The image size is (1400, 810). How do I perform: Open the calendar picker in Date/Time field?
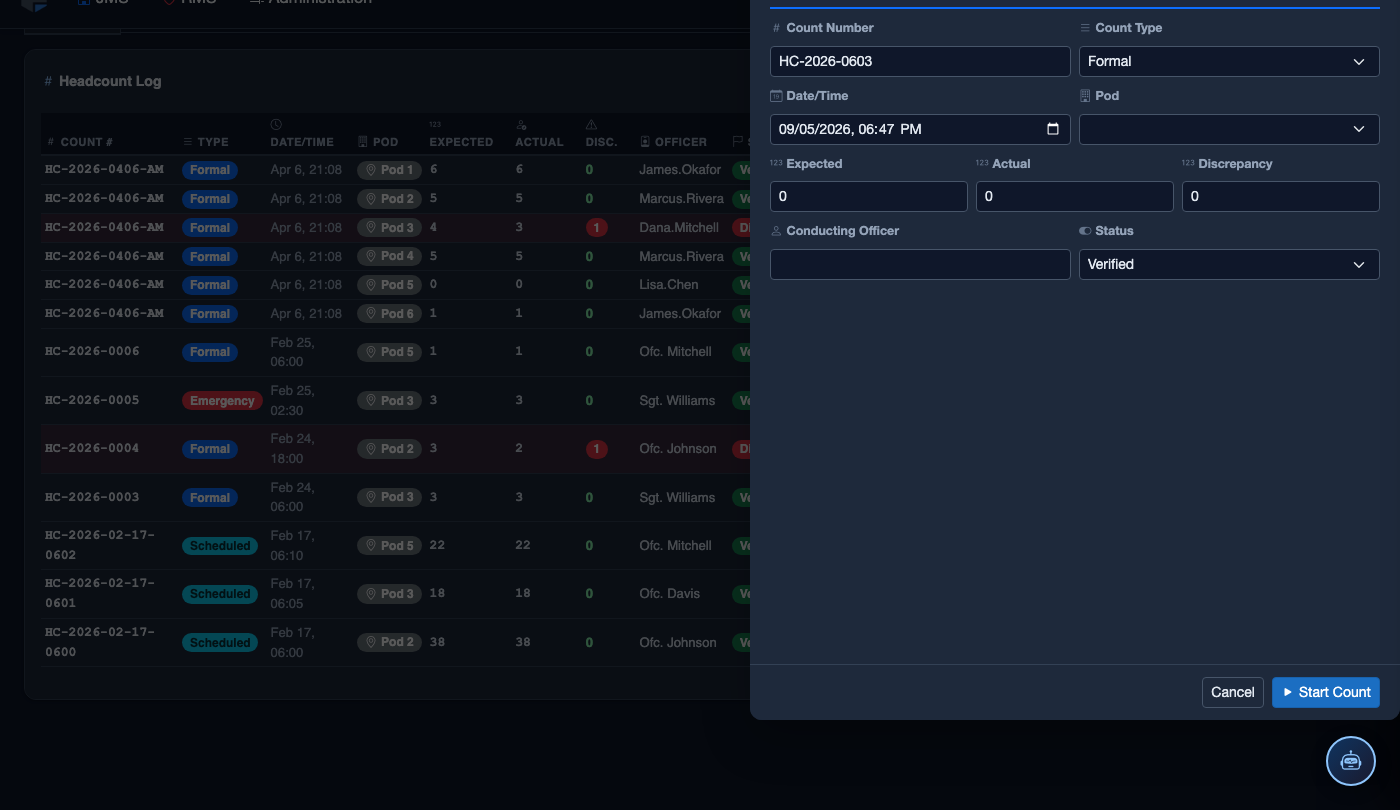point(1052,129)
